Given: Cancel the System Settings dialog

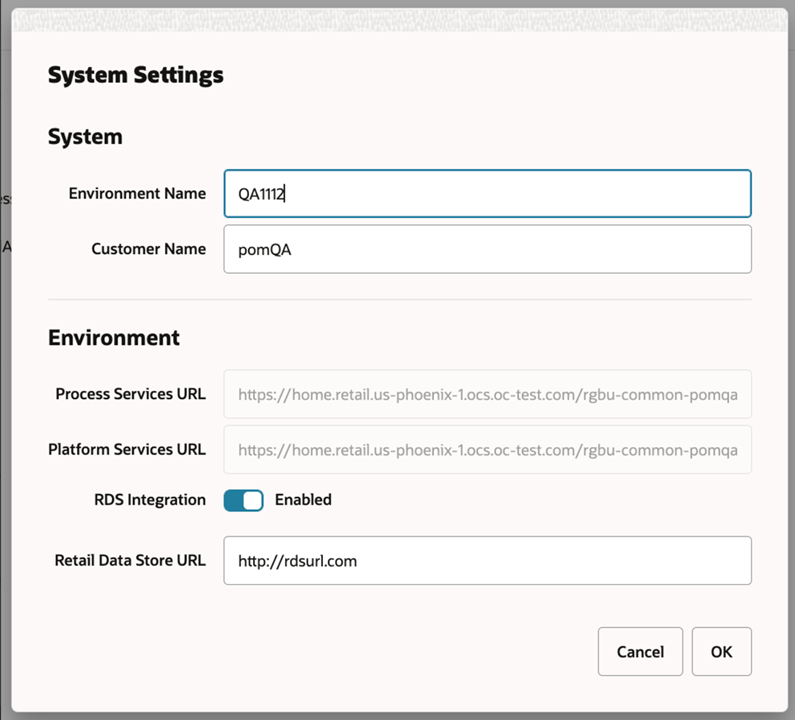Looking at the screenshot, I should (640, 652).
